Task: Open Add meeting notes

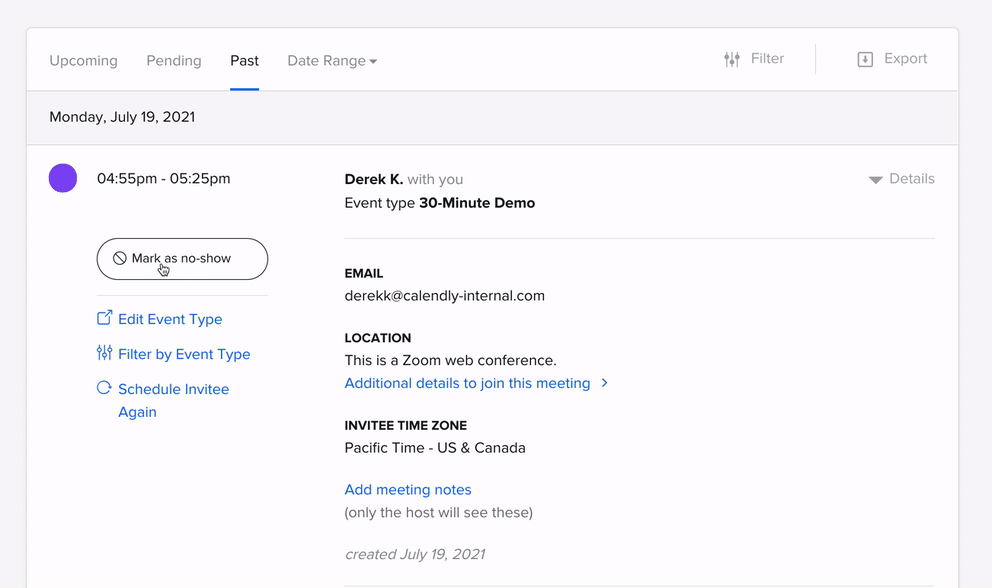Action: [407, 489]
